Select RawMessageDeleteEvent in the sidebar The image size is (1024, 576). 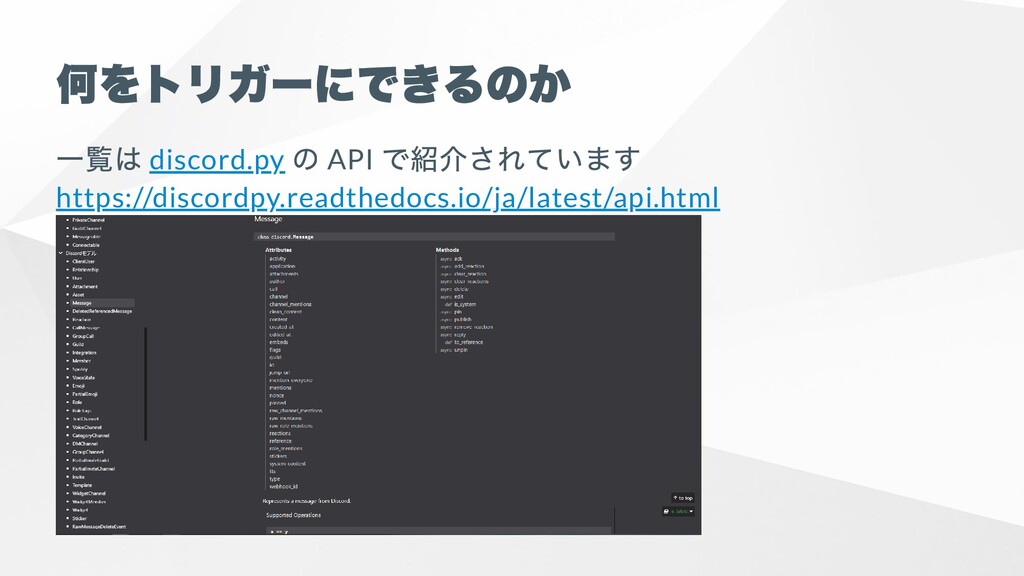[99, 526]
